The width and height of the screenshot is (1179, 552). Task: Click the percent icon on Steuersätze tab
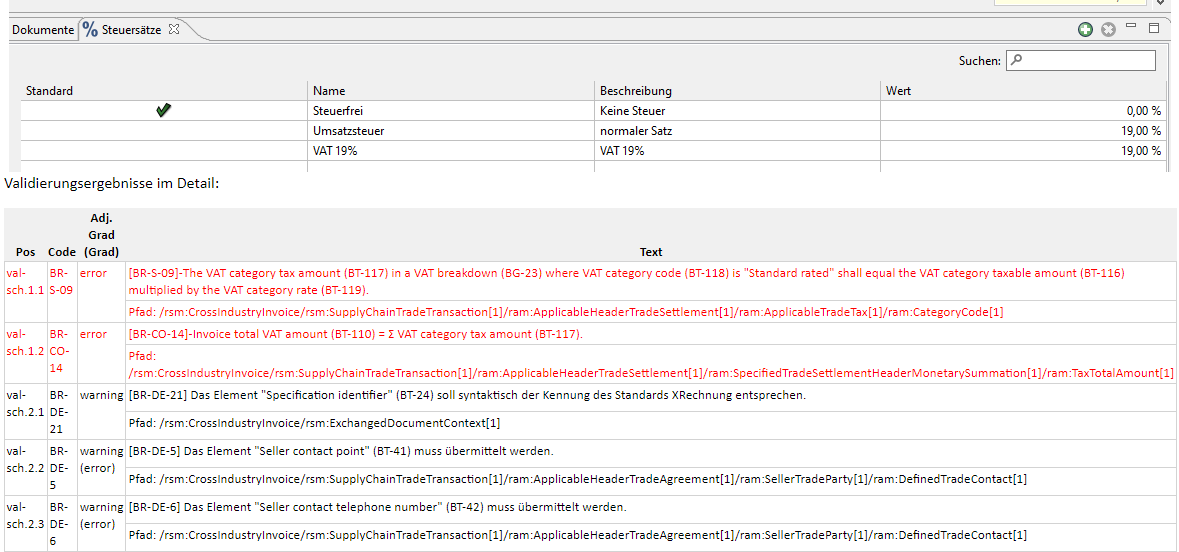point(90,30)
